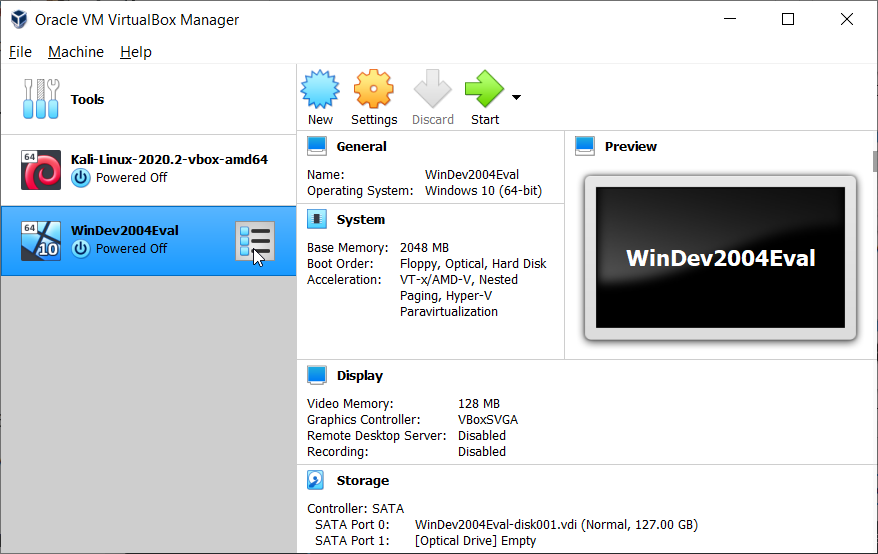Click Kali-Linux powered off status icon
The width and height of the screenshot is (878, 554).
click(x=81, y=178)
